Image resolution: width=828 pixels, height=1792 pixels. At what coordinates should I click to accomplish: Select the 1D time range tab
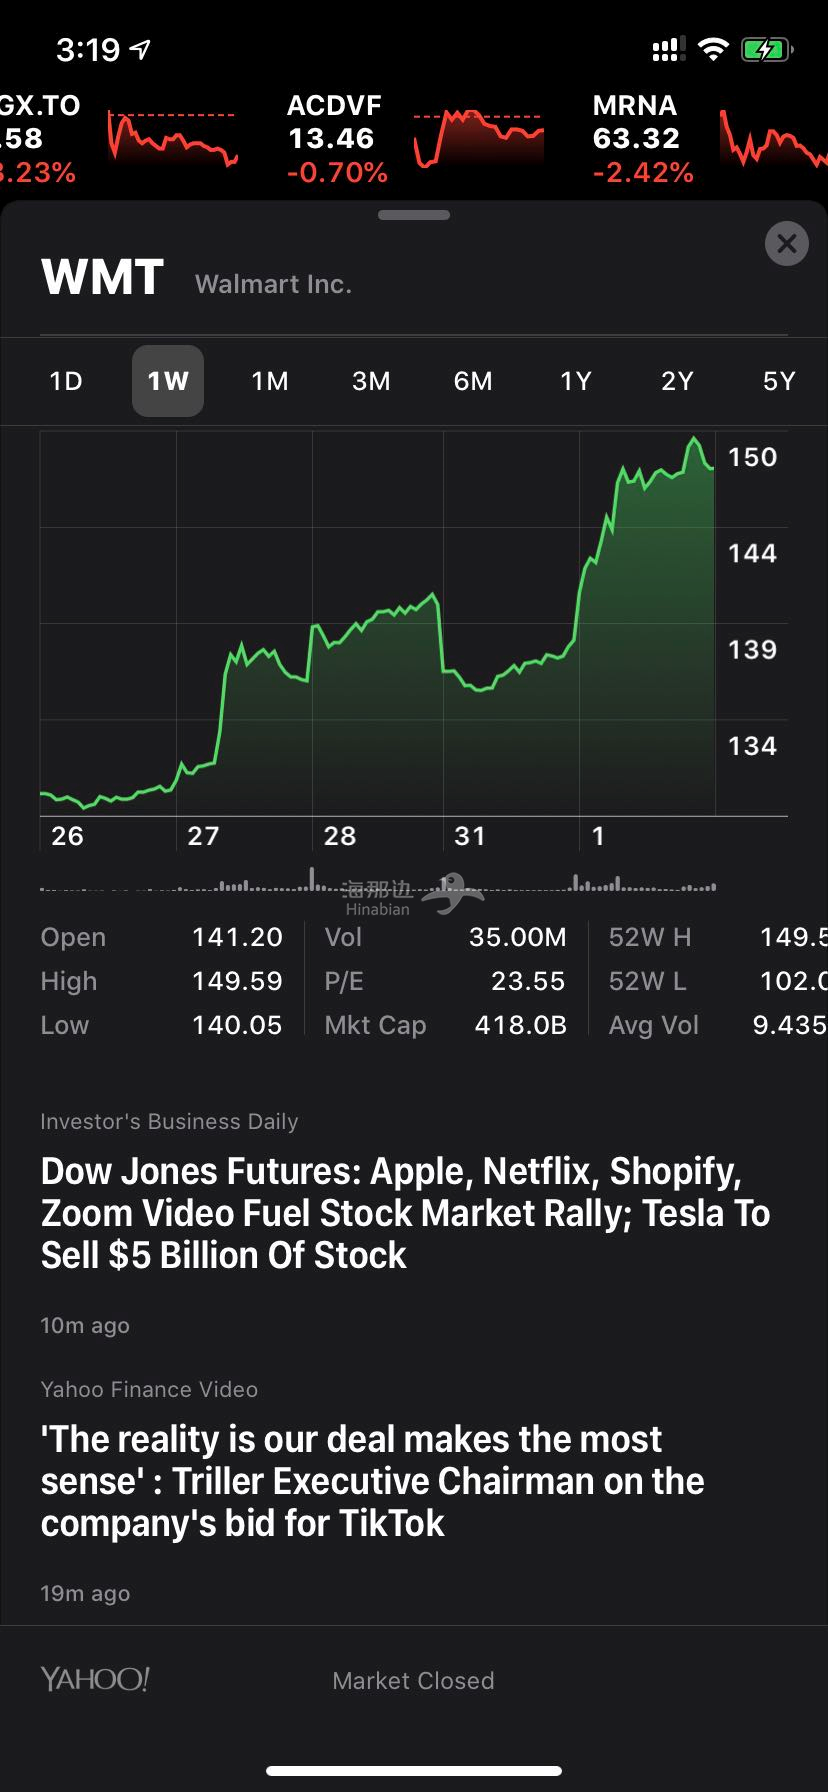pyautogui.click(x=66, y=381)
